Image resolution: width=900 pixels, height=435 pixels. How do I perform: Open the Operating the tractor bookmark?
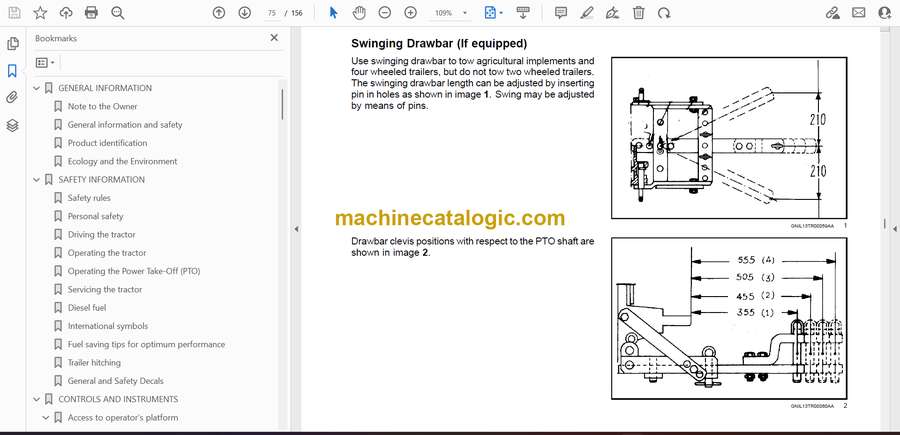pos(107,253)
